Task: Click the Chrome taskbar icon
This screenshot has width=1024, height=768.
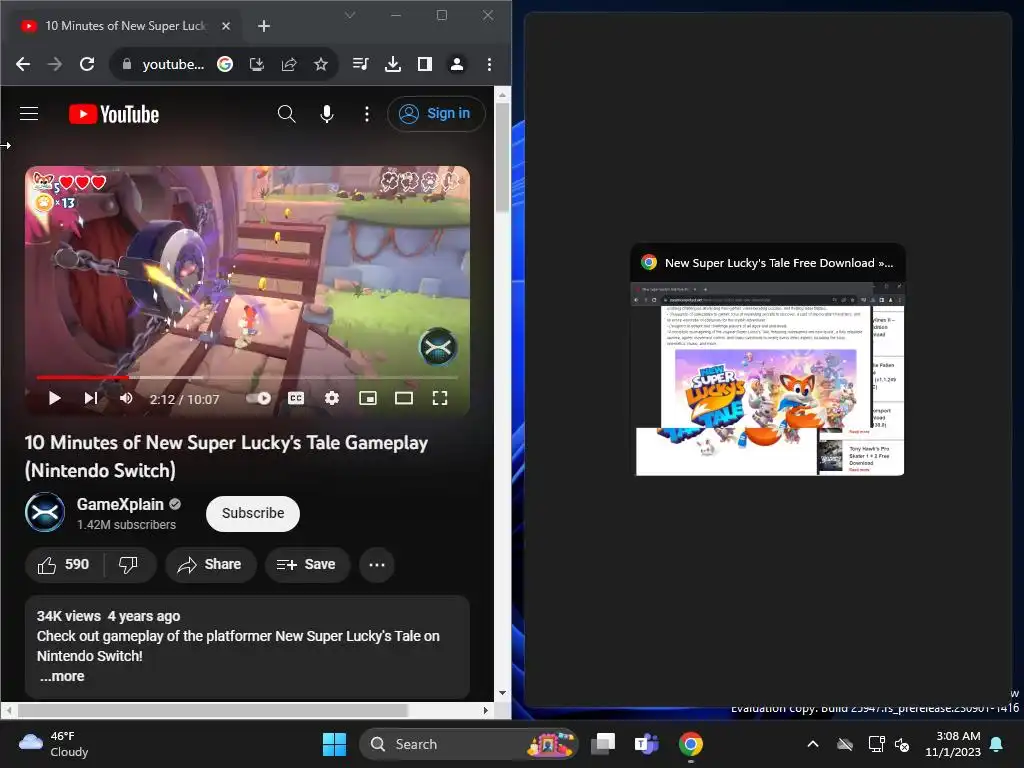Action: pos(691,744)
